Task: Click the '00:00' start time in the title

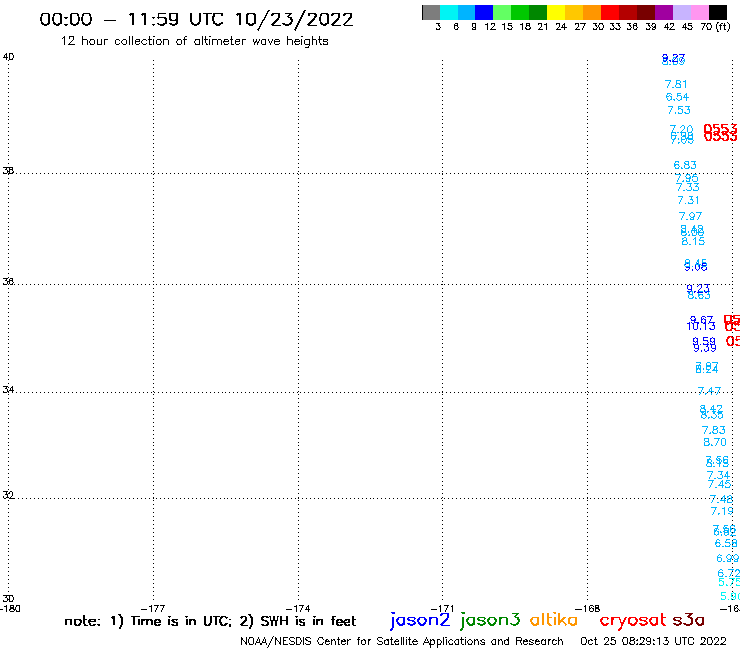Action: (x=66, y=19)
